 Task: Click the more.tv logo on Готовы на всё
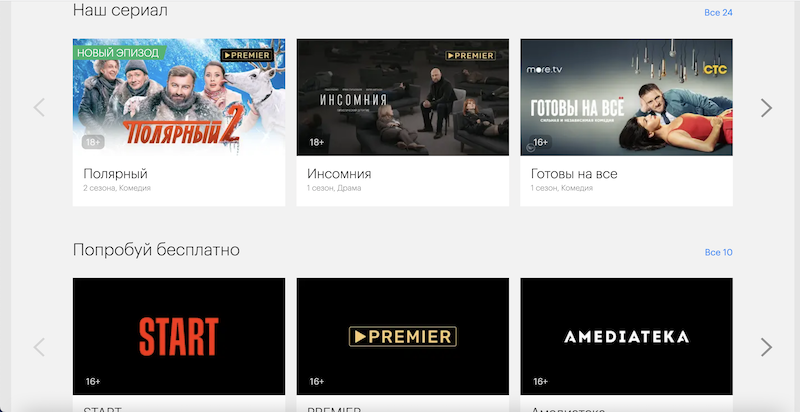(545, 69)
